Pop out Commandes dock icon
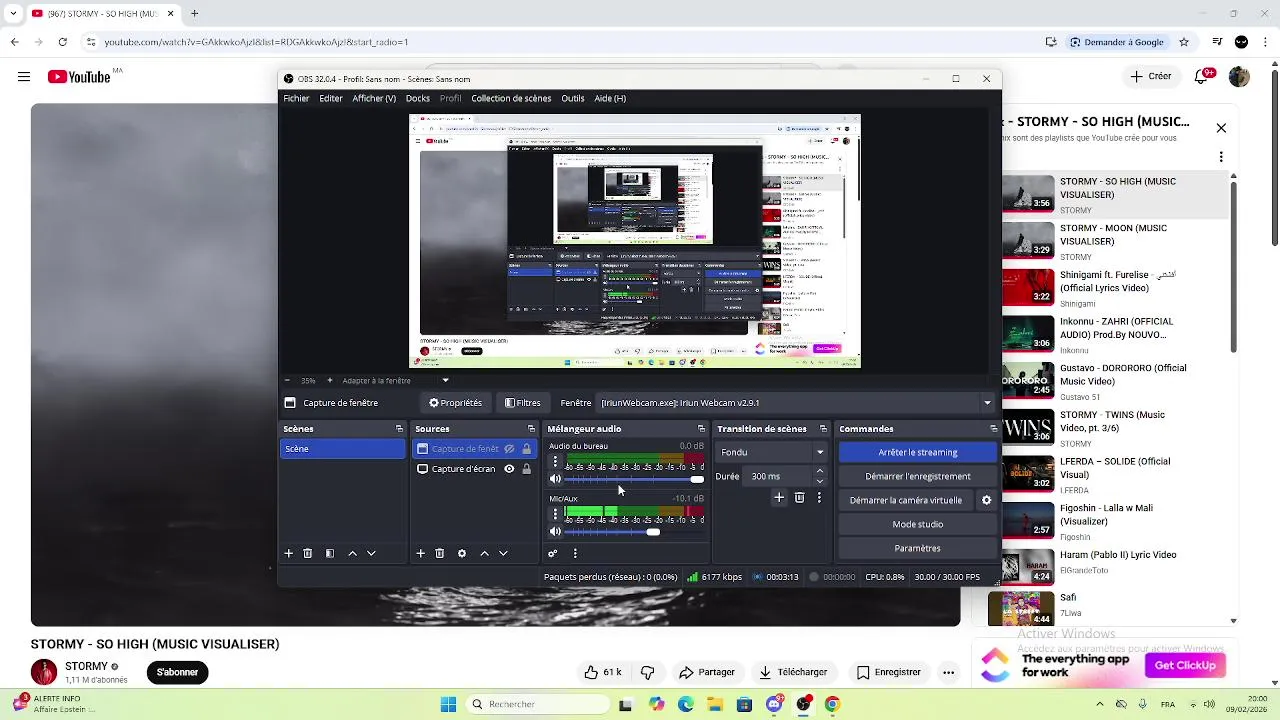 (x=993, y=429)
